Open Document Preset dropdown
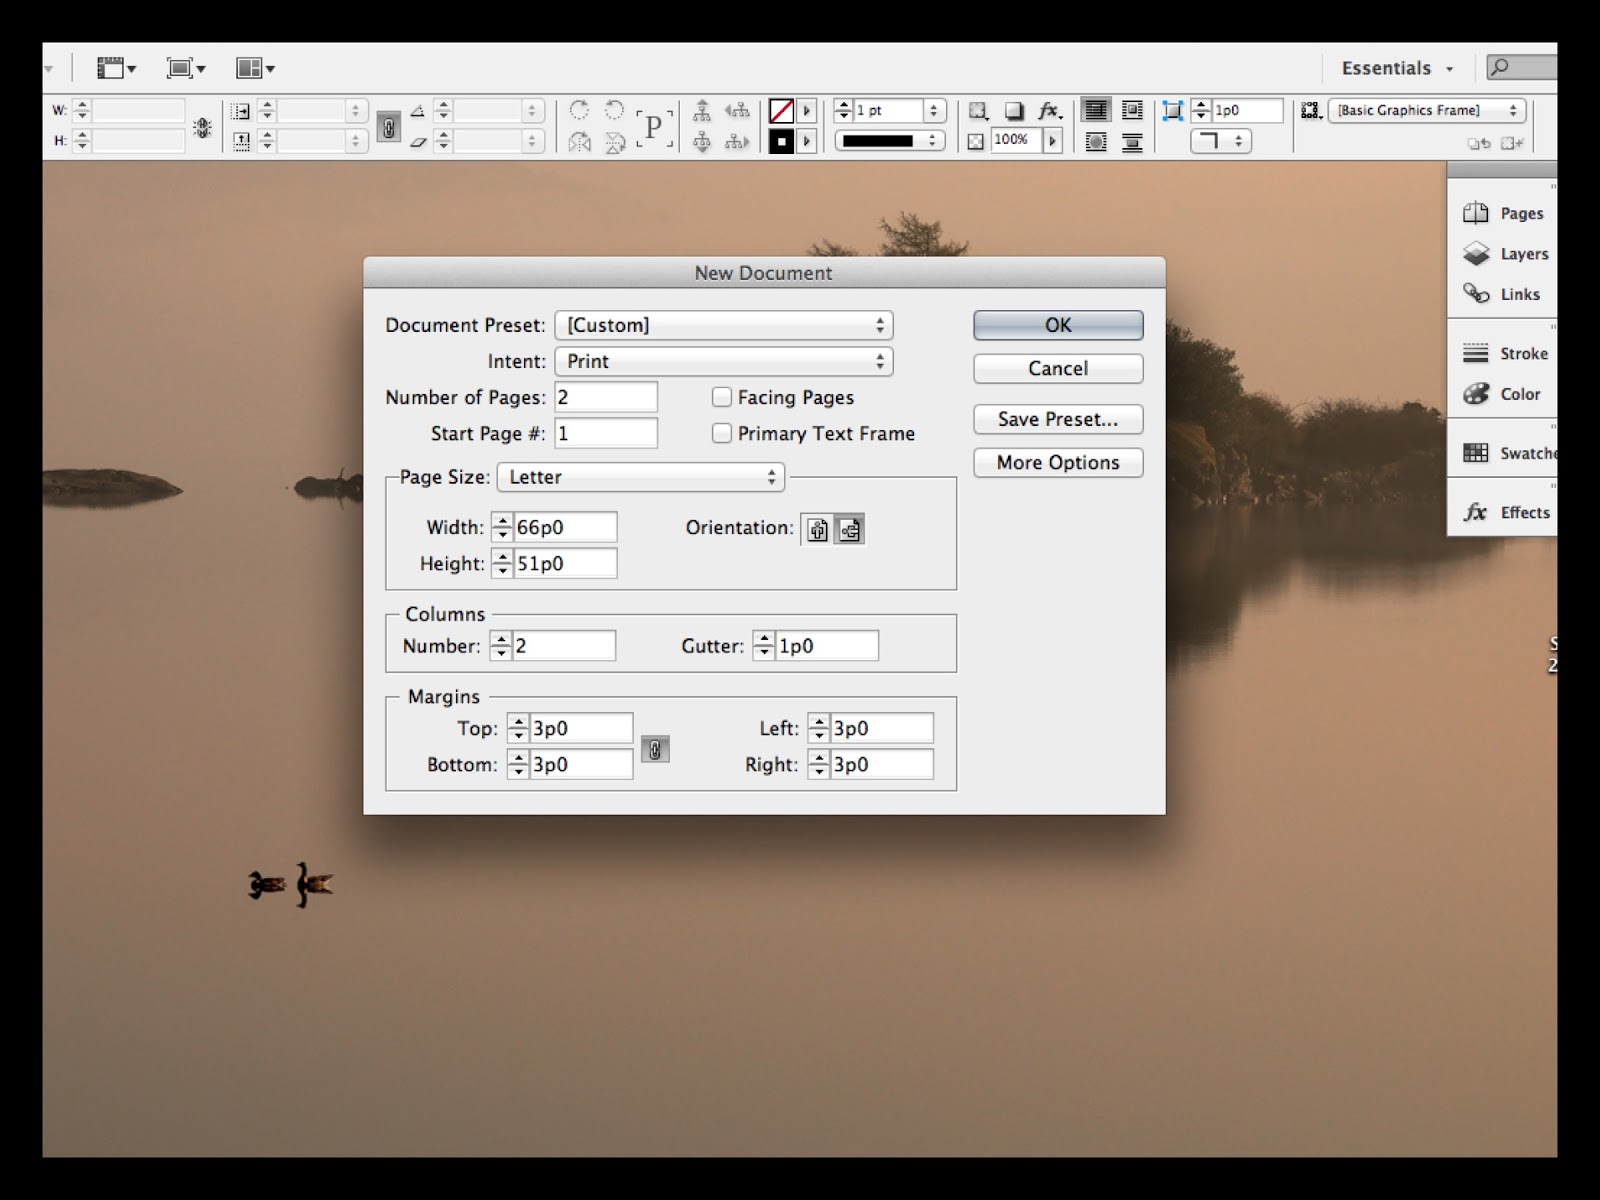 tap(724, 325)
